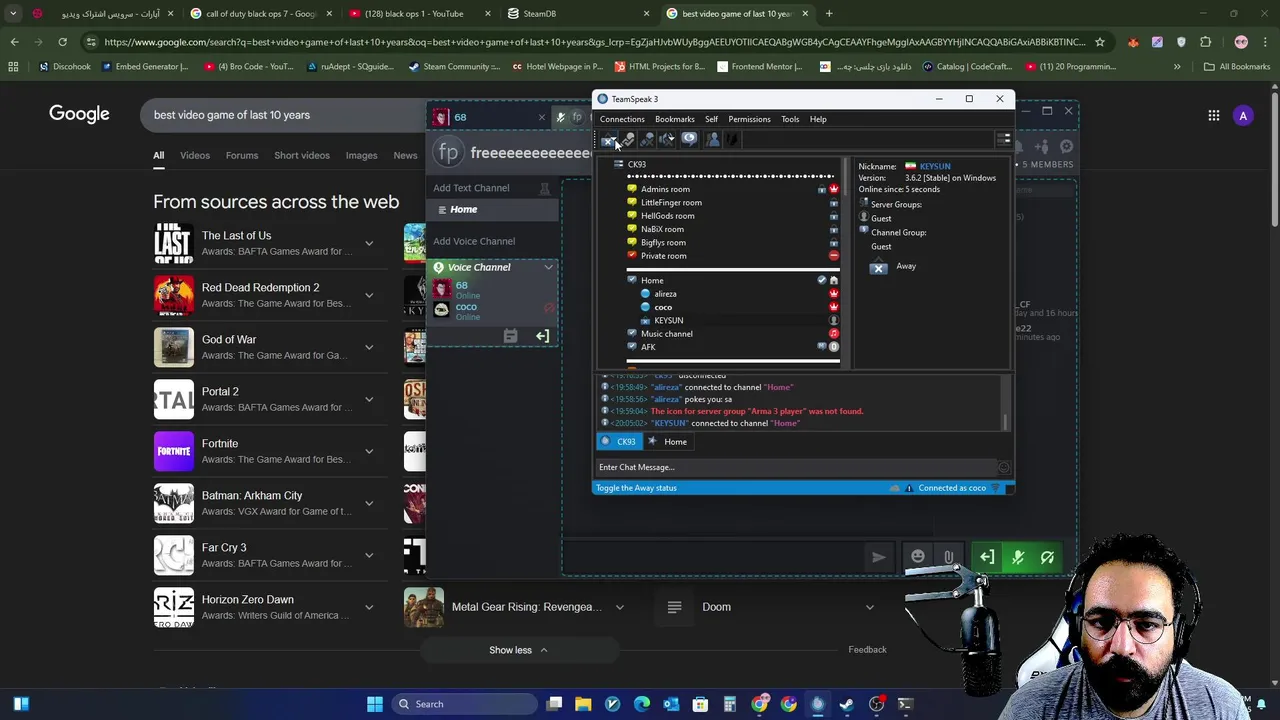Image resolution: width=1280 pixels, height=720 pixels.
Task: Select the Music channel
Action: [666, 334]
